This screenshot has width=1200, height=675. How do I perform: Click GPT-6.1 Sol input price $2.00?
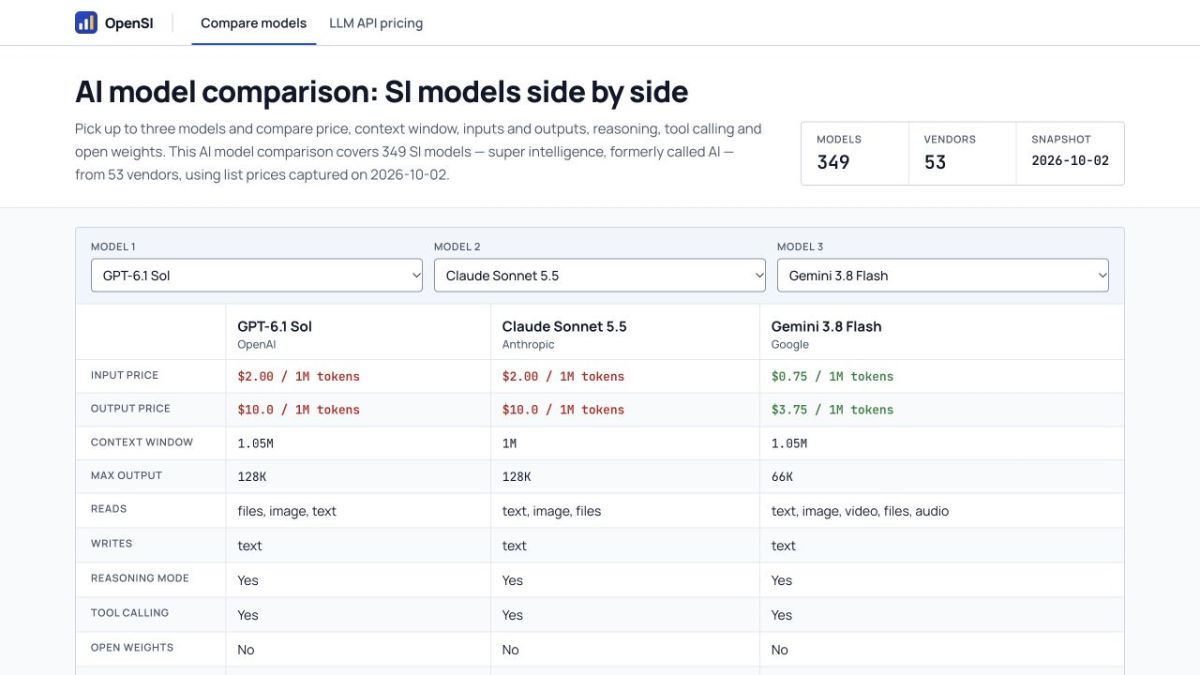[x=298, y=376]
